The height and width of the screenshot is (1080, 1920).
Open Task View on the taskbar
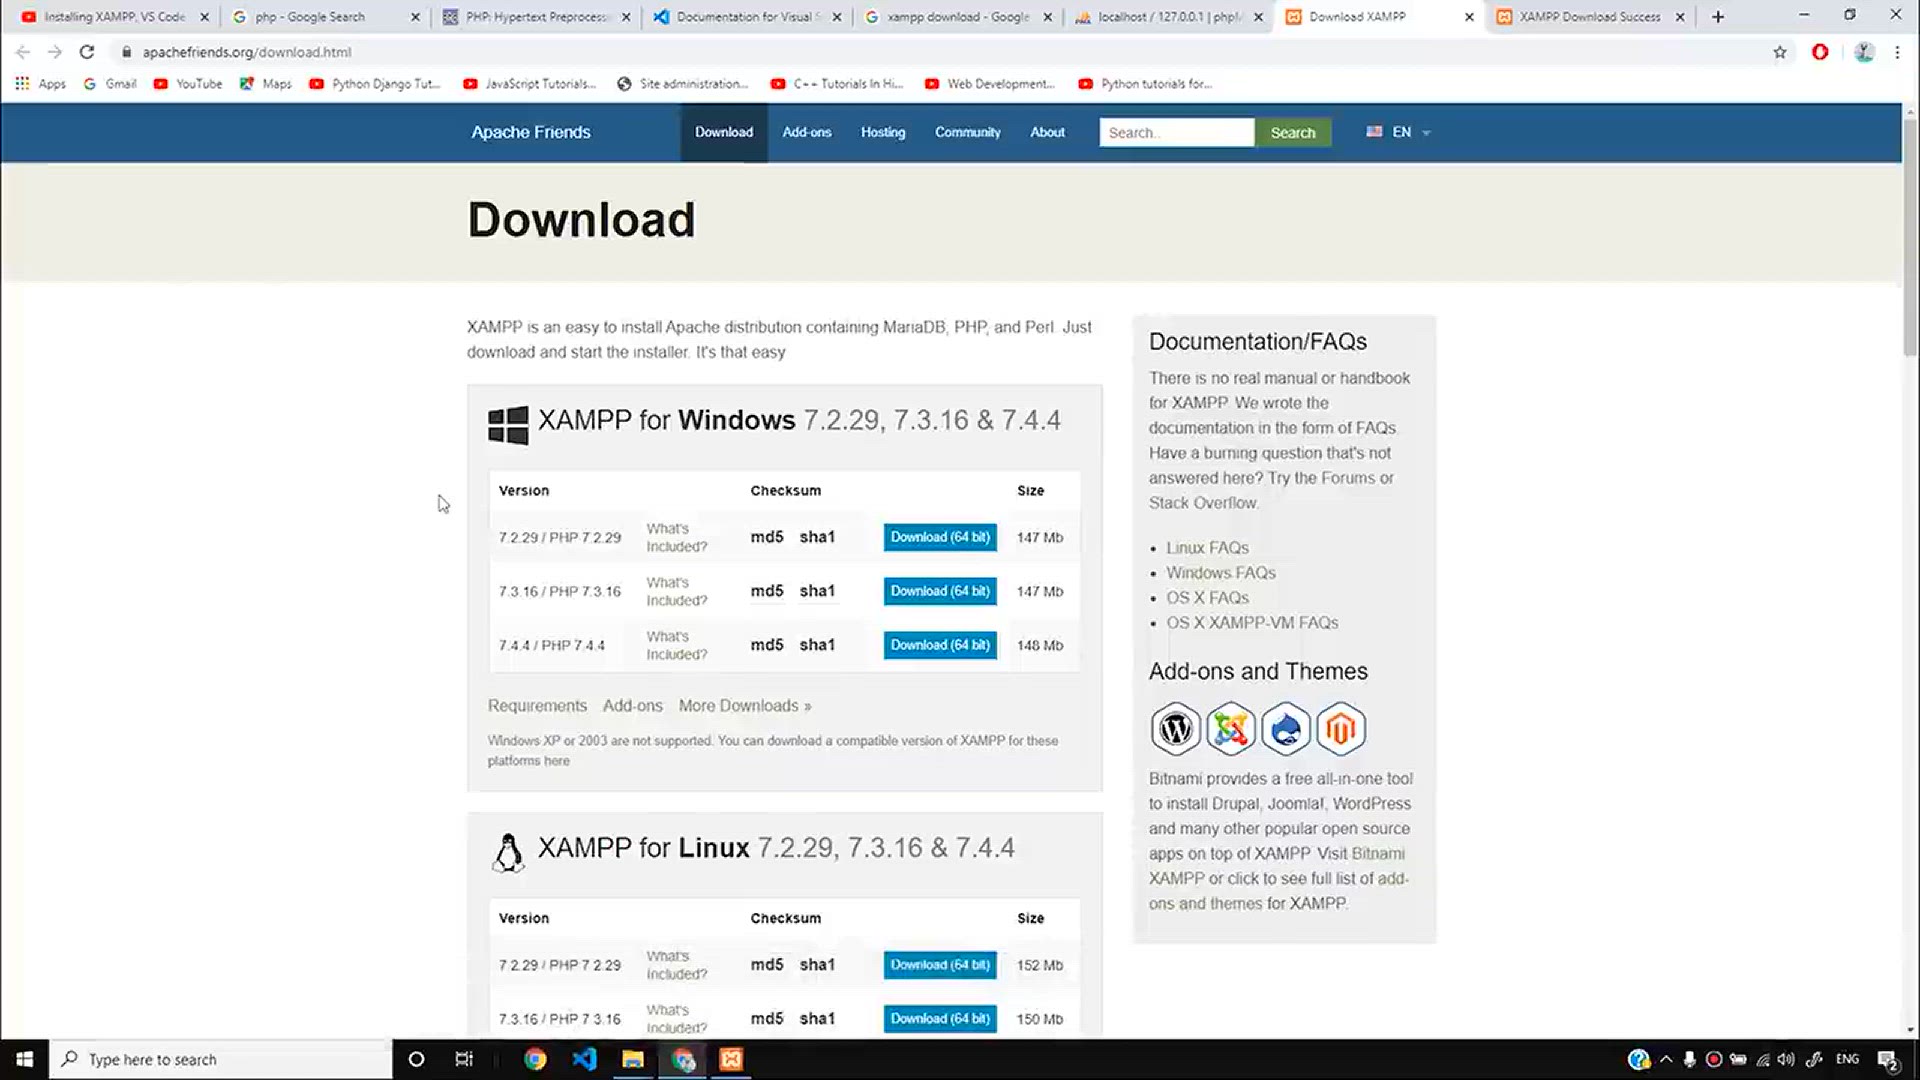(x=464, y=1059)
